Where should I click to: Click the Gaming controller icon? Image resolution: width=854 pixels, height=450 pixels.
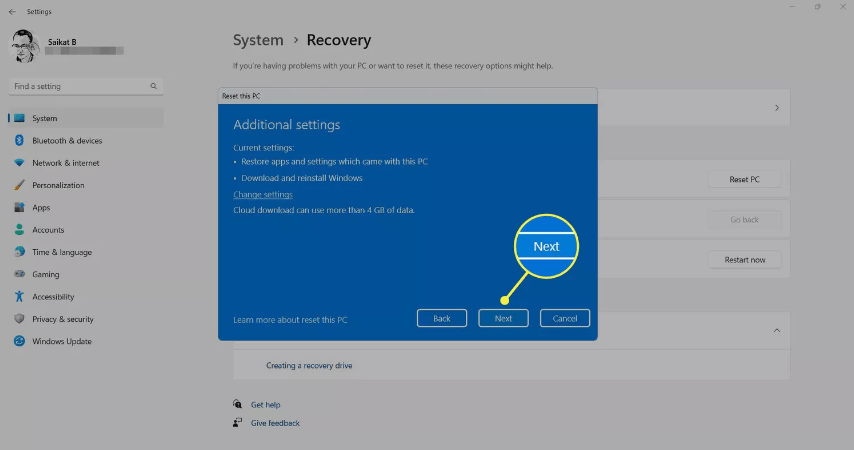[20, 274]
